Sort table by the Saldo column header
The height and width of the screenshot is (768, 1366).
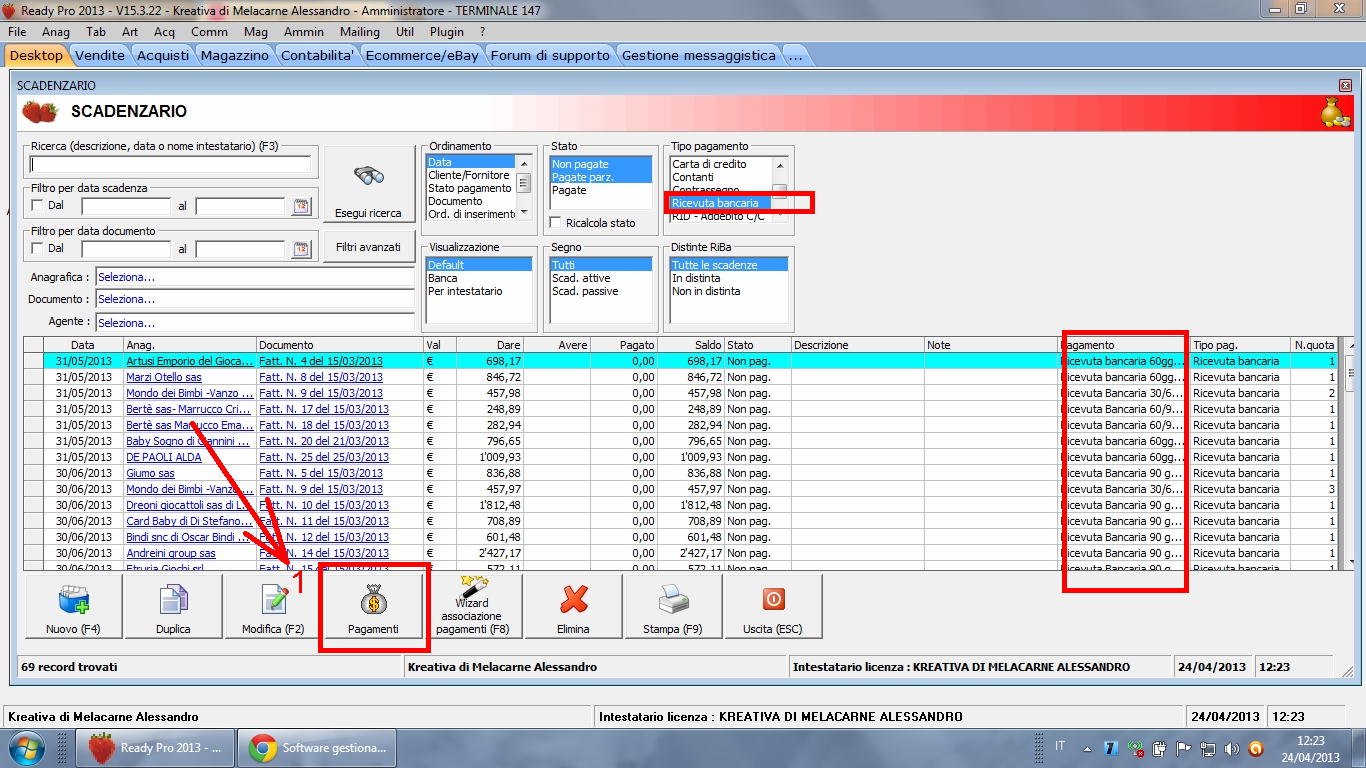pyautogui.click(x=691, y=345)
